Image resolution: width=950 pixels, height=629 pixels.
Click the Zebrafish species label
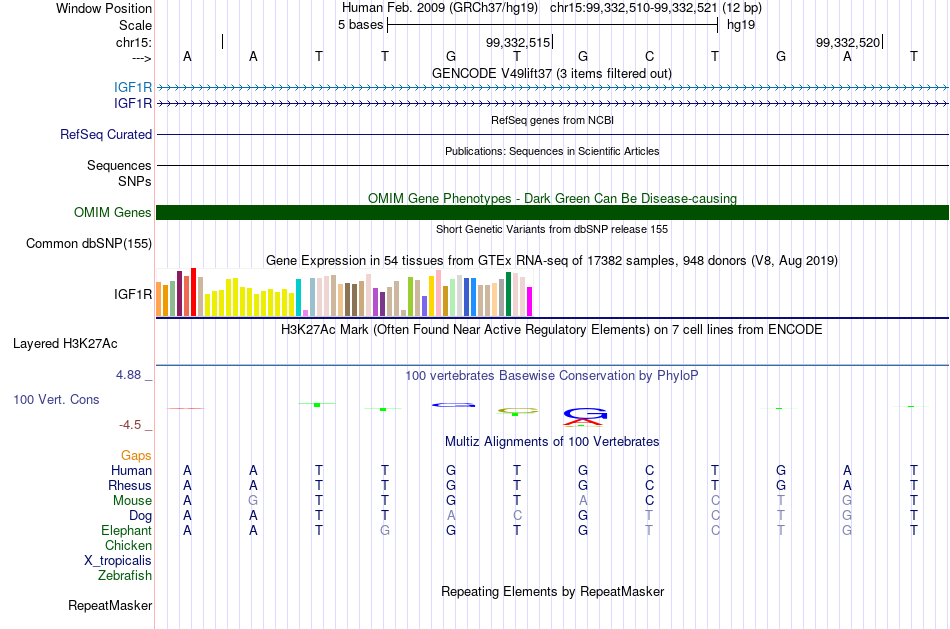125,575
